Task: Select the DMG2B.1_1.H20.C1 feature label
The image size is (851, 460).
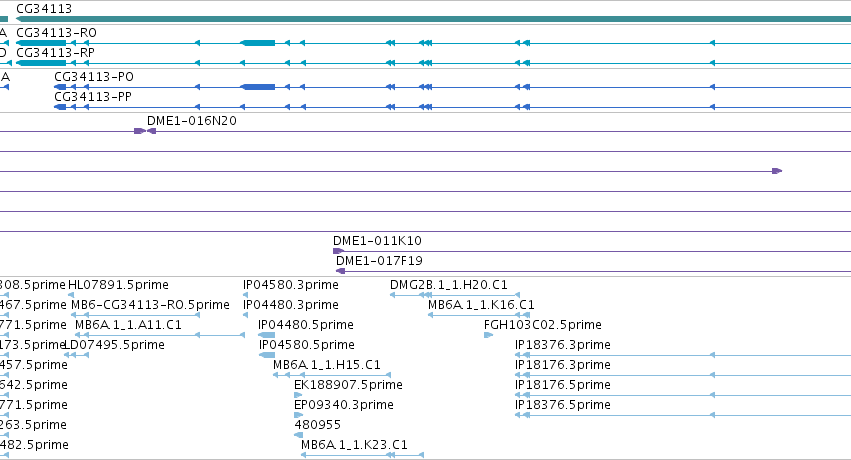Action: [449, 284]
